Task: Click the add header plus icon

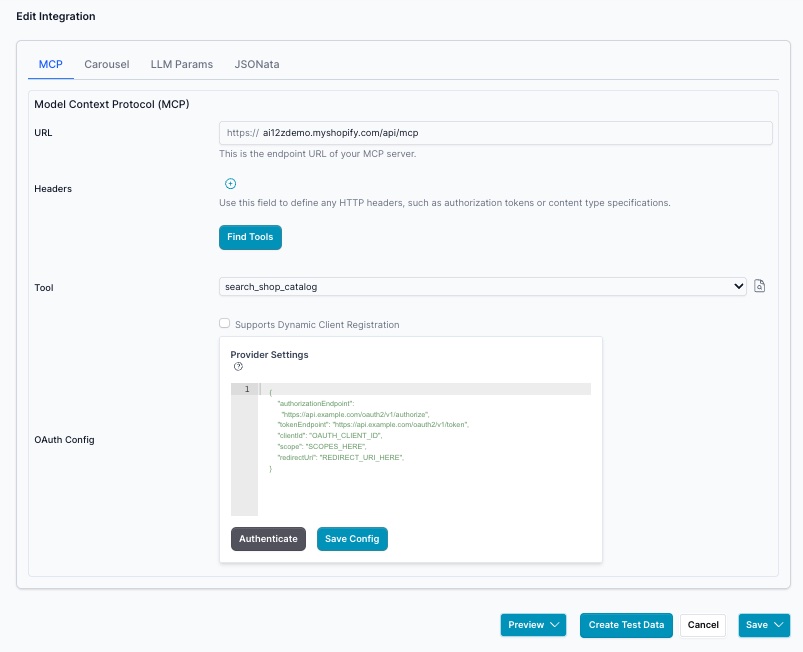Action: click(x=230, y=184)
